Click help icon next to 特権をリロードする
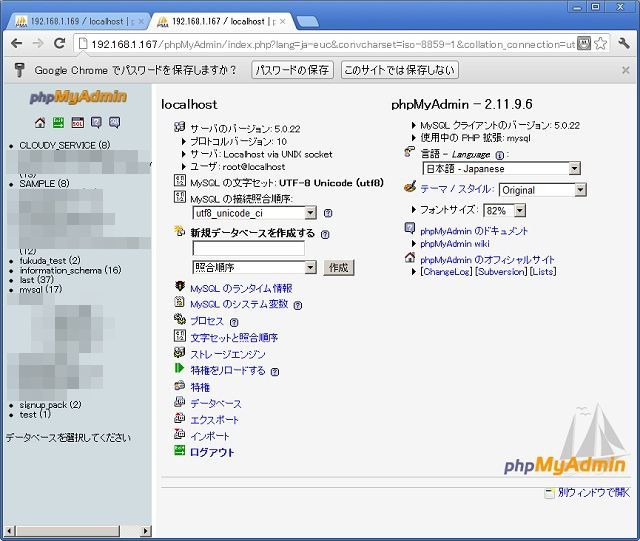The height and width of the screenshot is (541, 640). pos(275,372)
